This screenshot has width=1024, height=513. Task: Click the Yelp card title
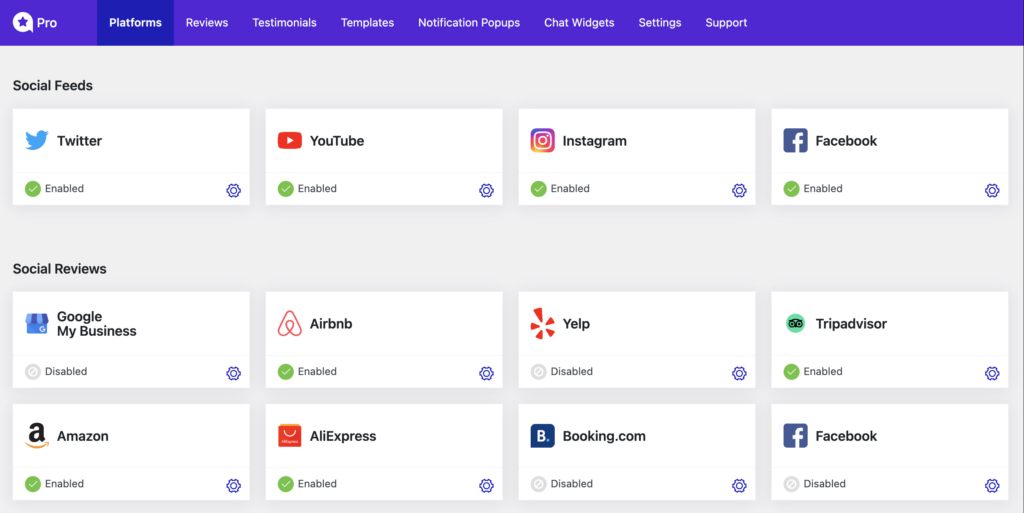[576, 324]
